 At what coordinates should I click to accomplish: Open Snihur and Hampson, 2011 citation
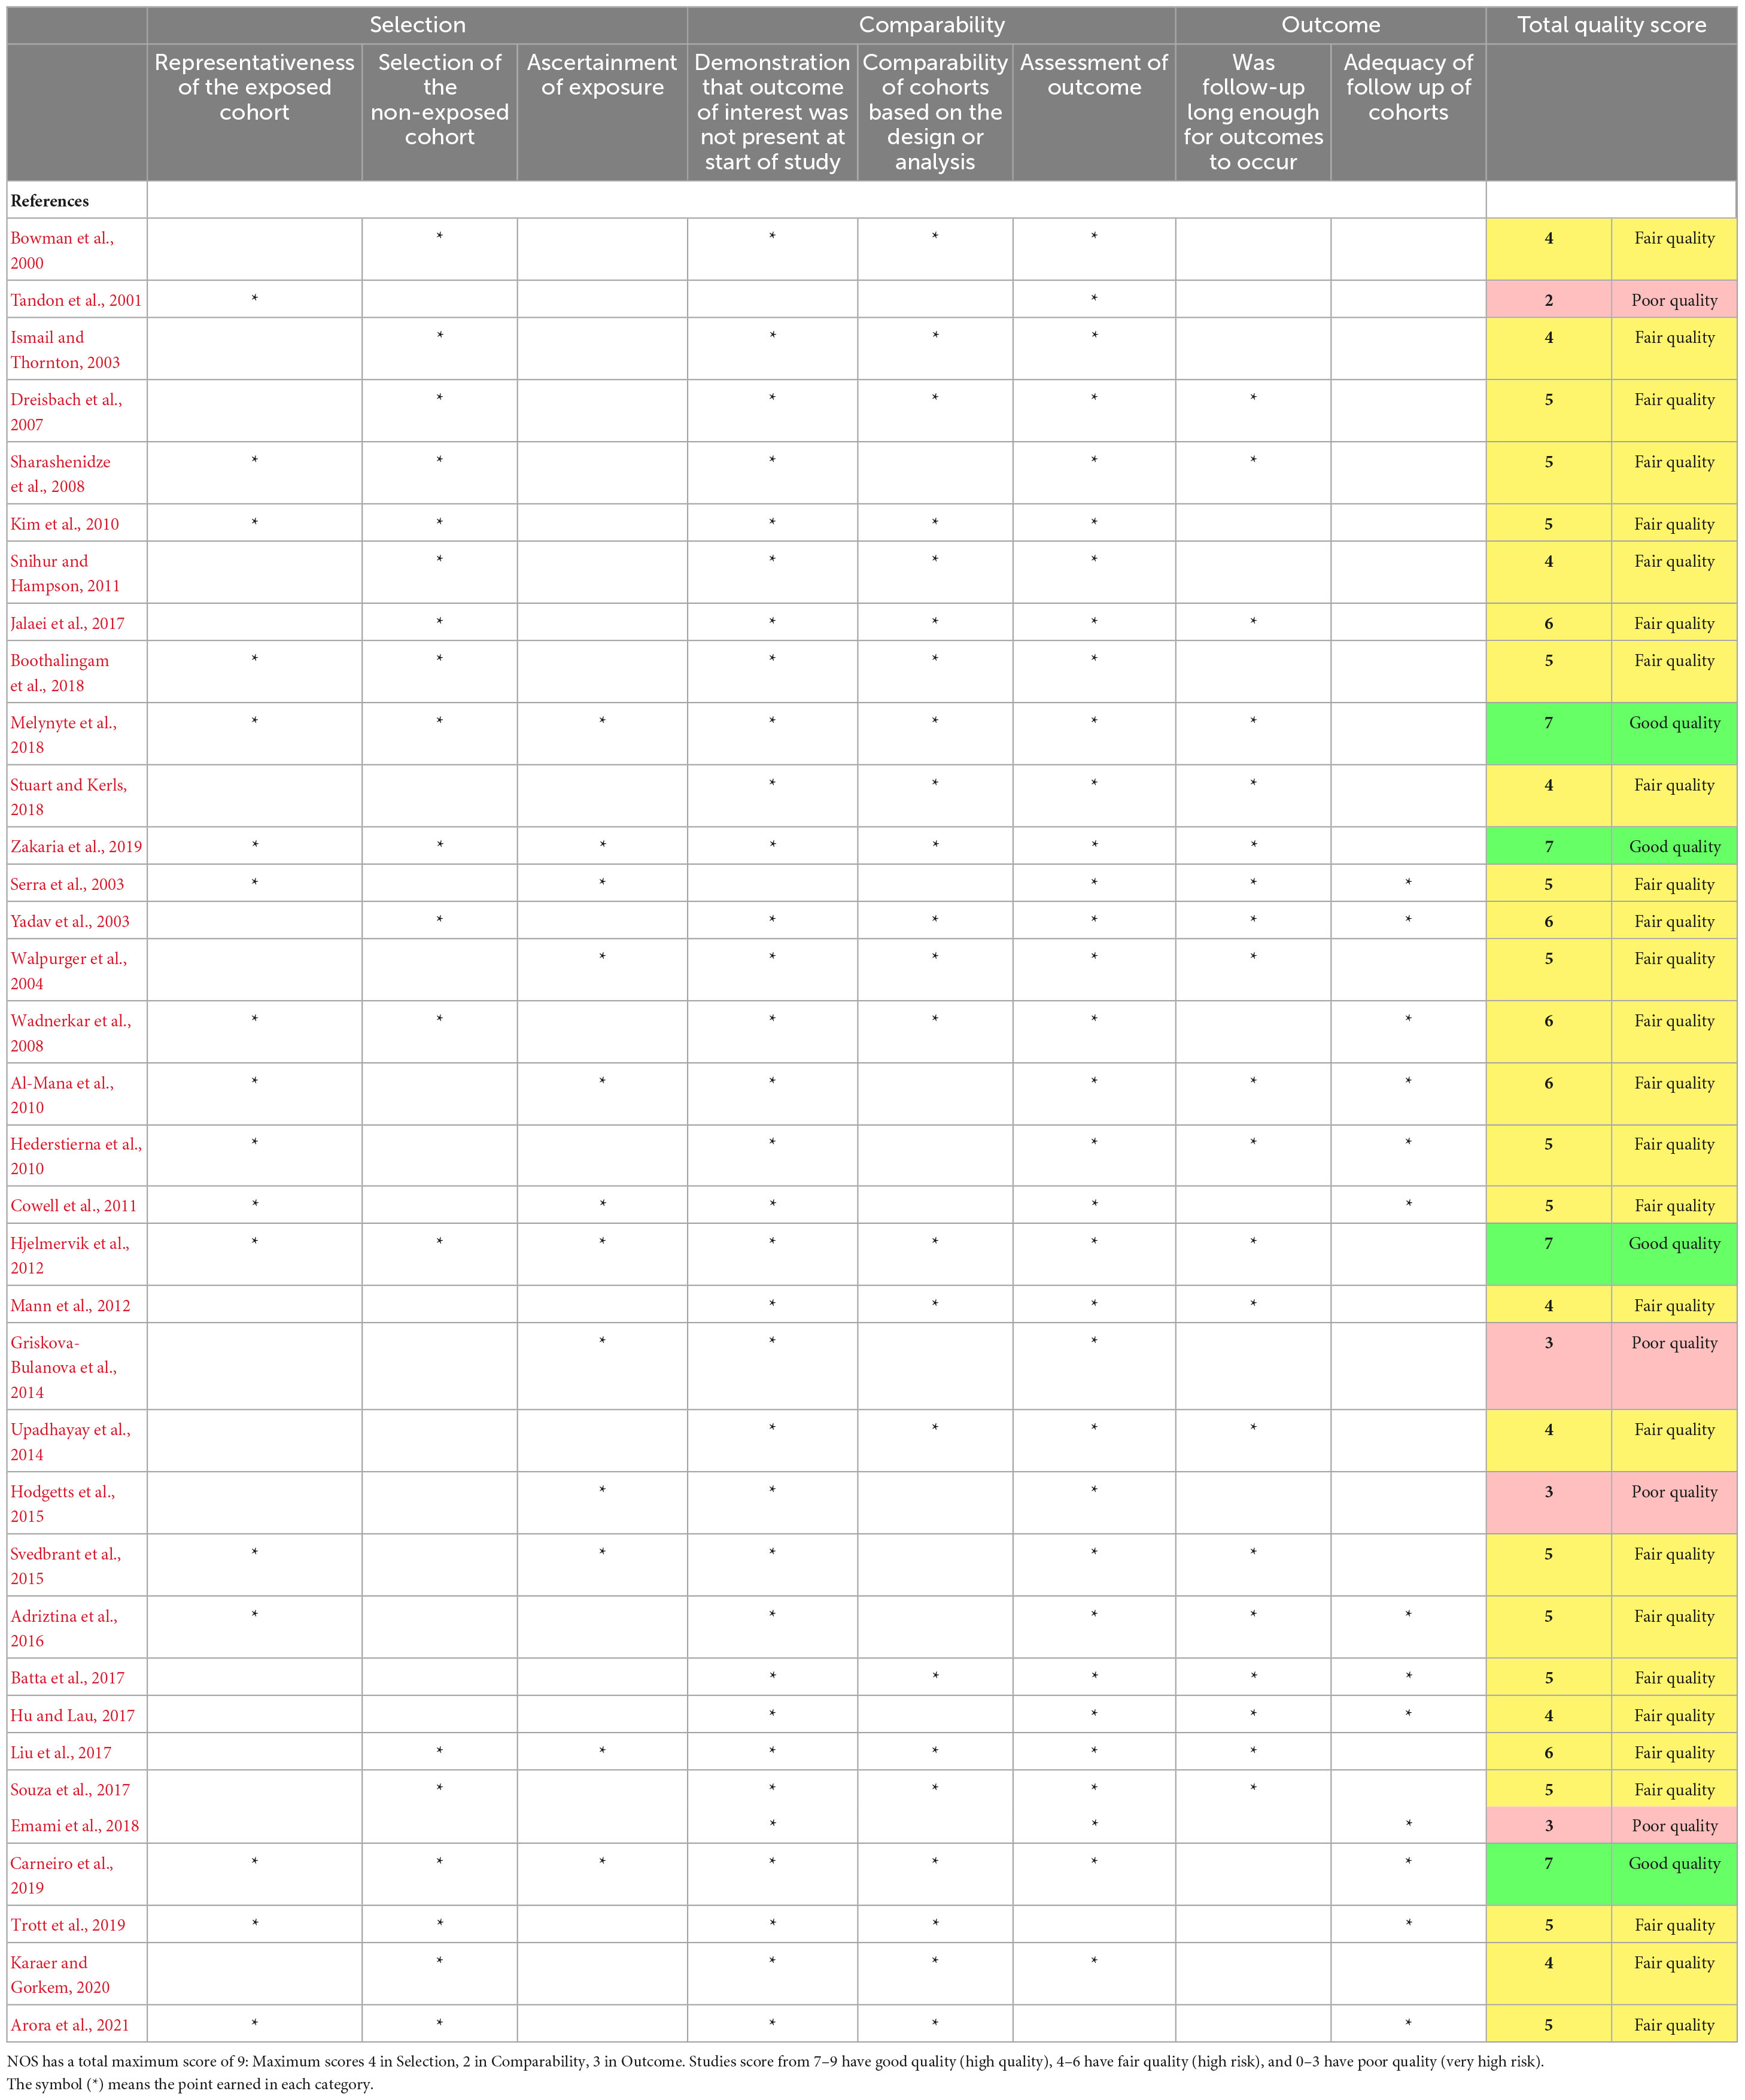pyautogui.click(x=65, y=573)
